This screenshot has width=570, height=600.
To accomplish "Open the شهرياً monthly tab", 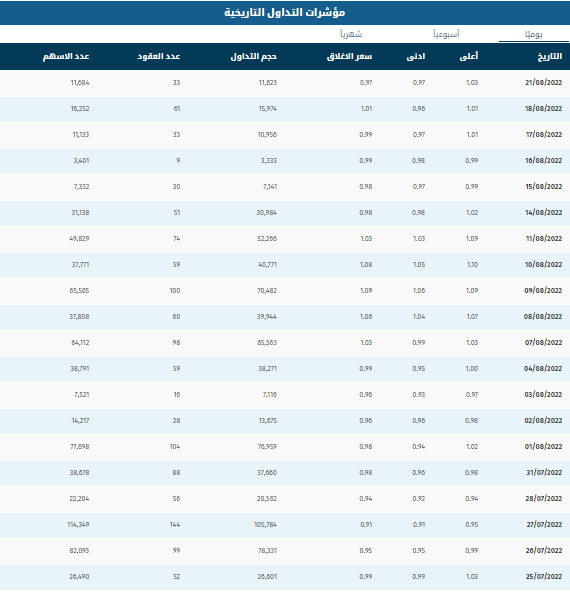I will coord(351,34).
